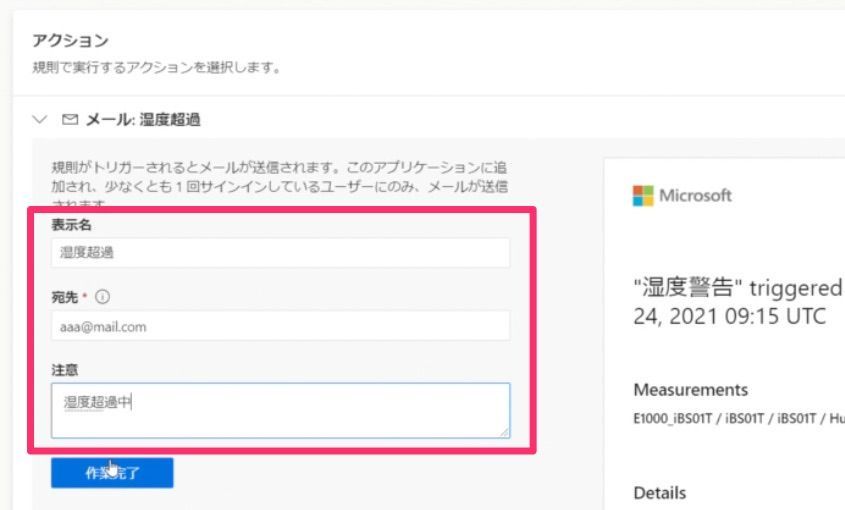
Task: Click the 表示名 field label
Action: click(71, 225)
